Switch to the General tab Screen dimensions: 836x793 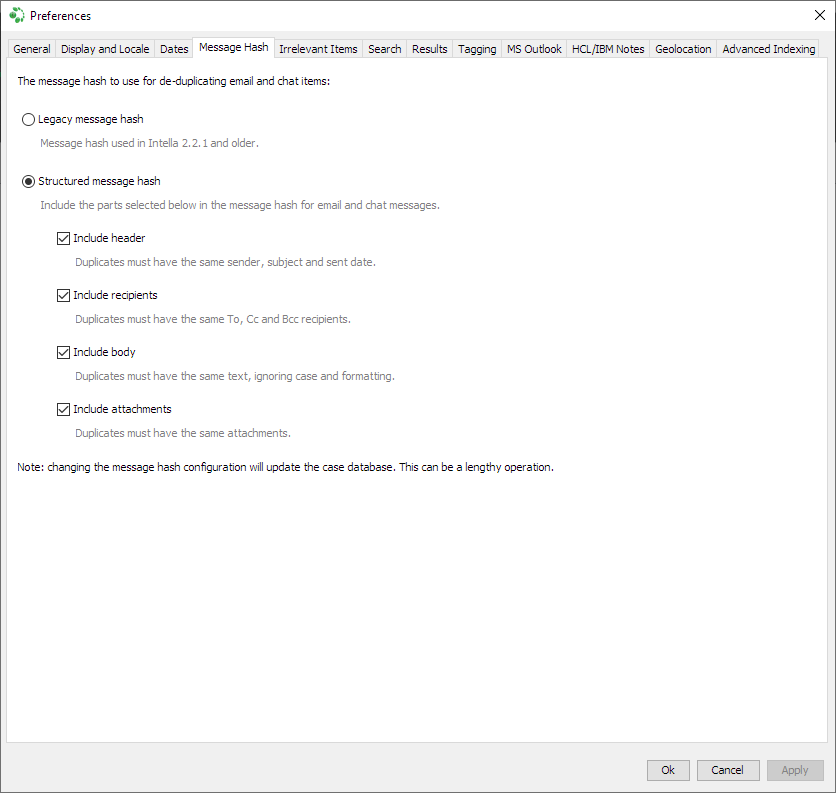pyautogui.click(x=31, y=48)
